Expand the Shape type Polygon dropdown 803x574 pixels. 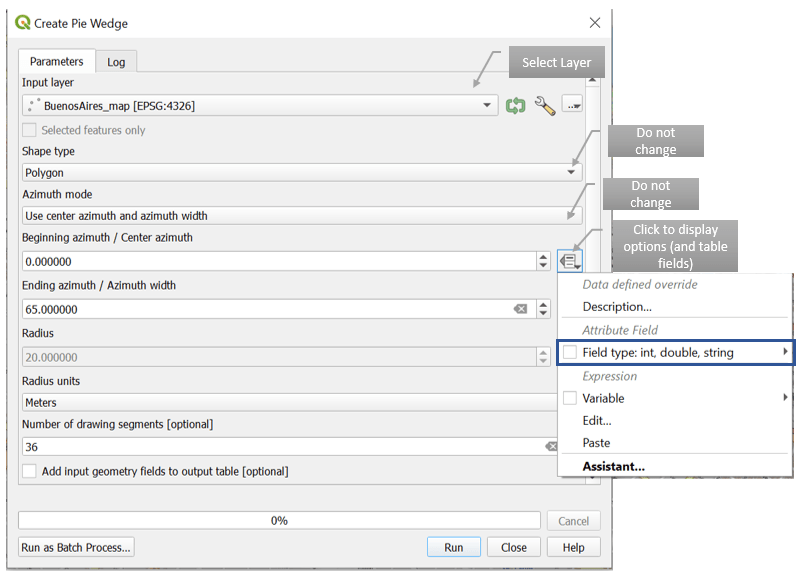(300, 172)
